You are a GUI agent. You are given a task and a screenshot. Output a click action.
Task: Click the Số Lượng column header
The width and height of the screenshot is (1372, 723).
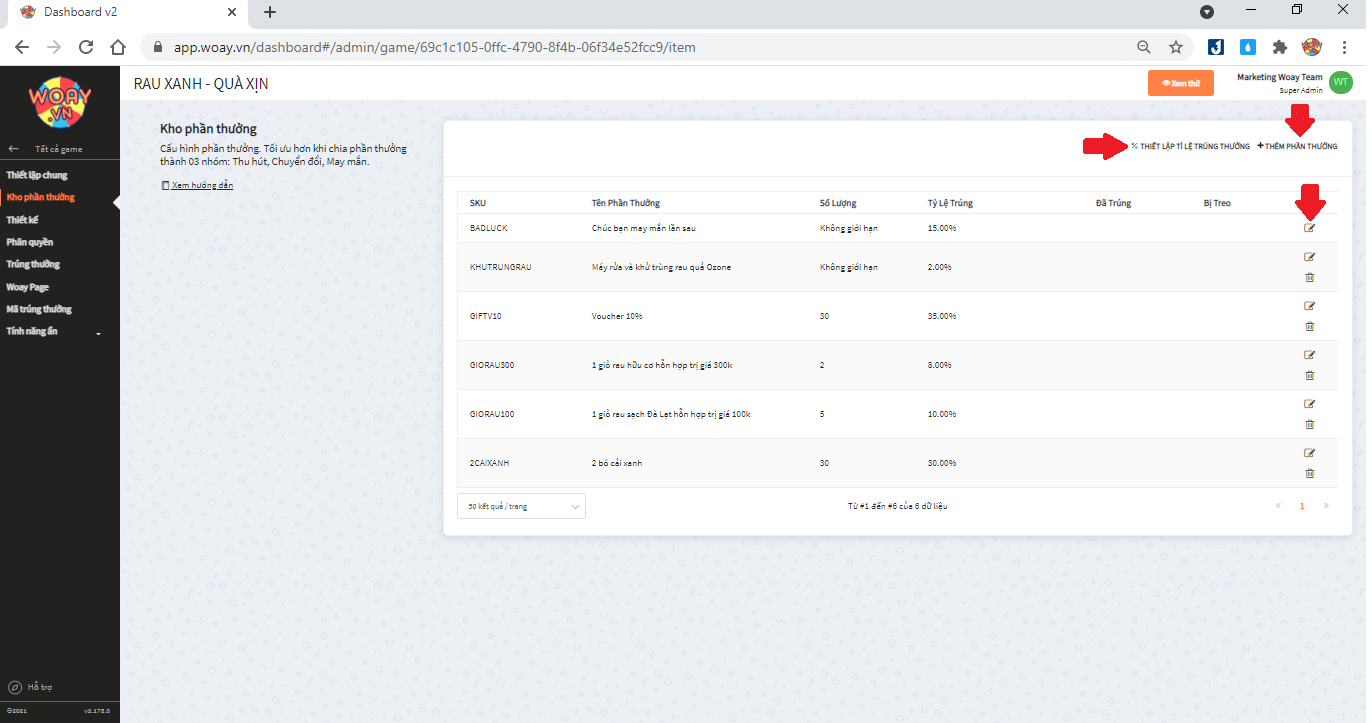point(838,203)
